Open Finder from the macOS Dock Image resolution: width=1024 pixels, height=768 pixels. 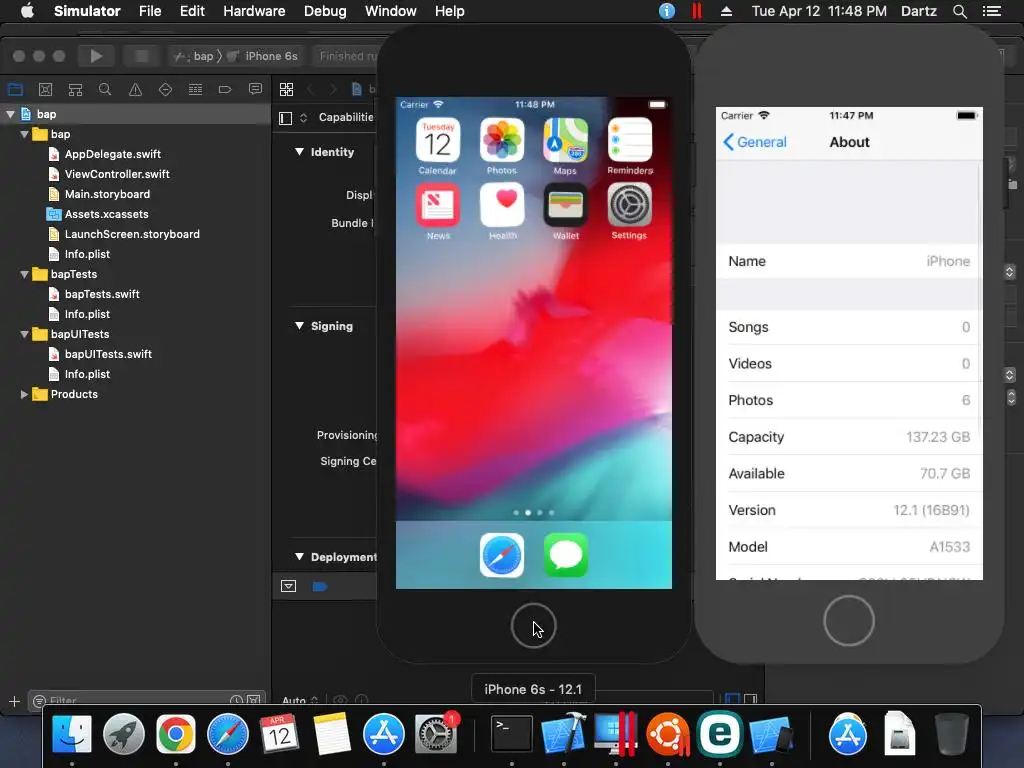coord(72,734)
